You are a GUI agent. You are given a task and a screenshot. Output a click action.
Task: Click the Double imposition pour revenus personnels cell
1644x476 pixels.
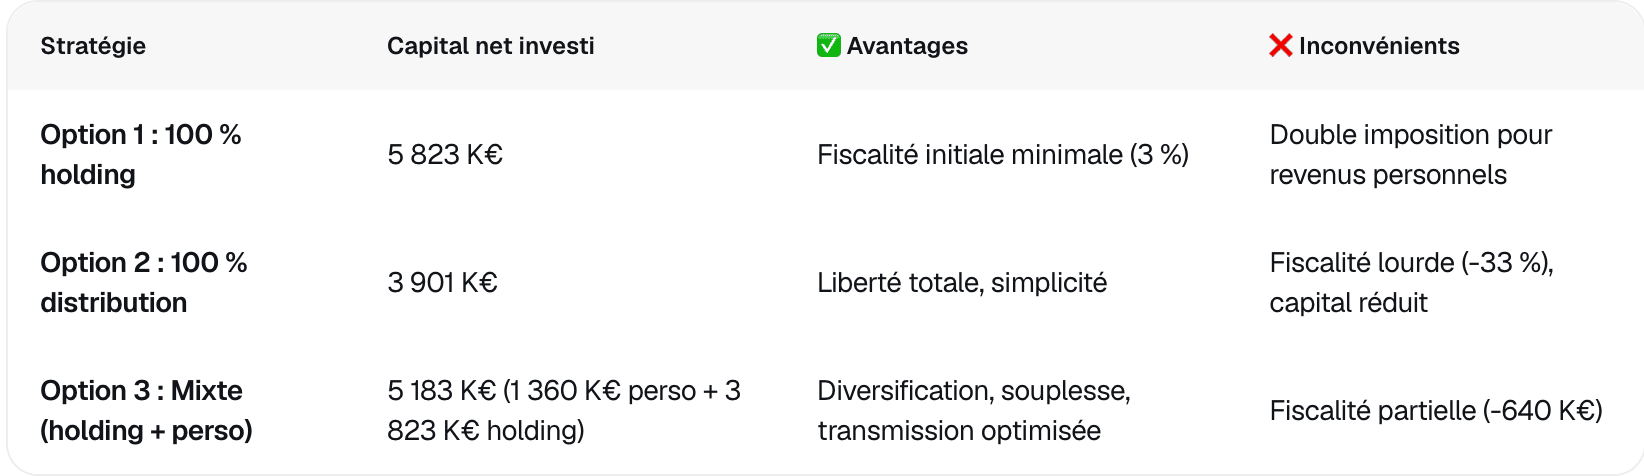[1410, 154]
